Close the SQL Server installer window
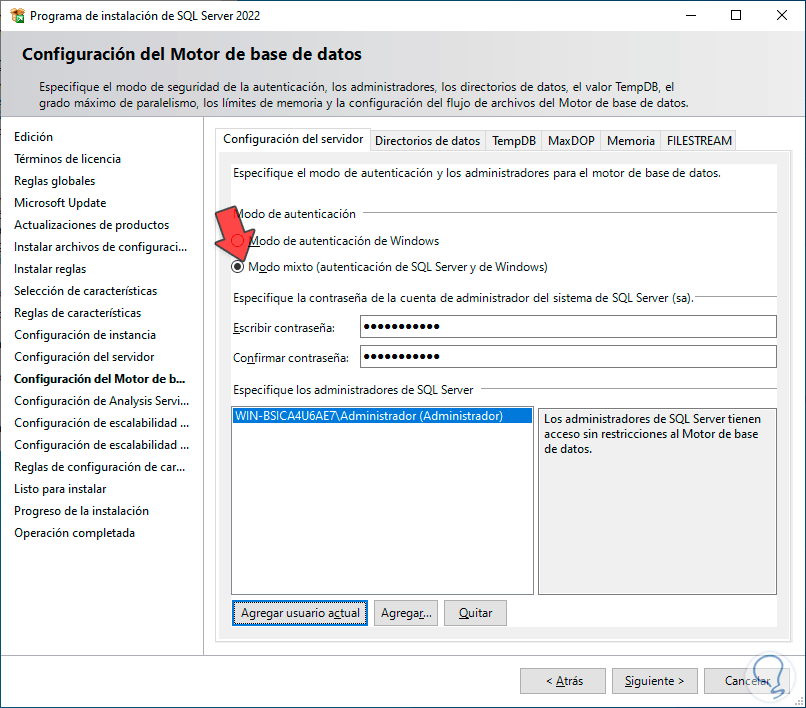Viewport: 806px width, 708px height. pos(781,15)
